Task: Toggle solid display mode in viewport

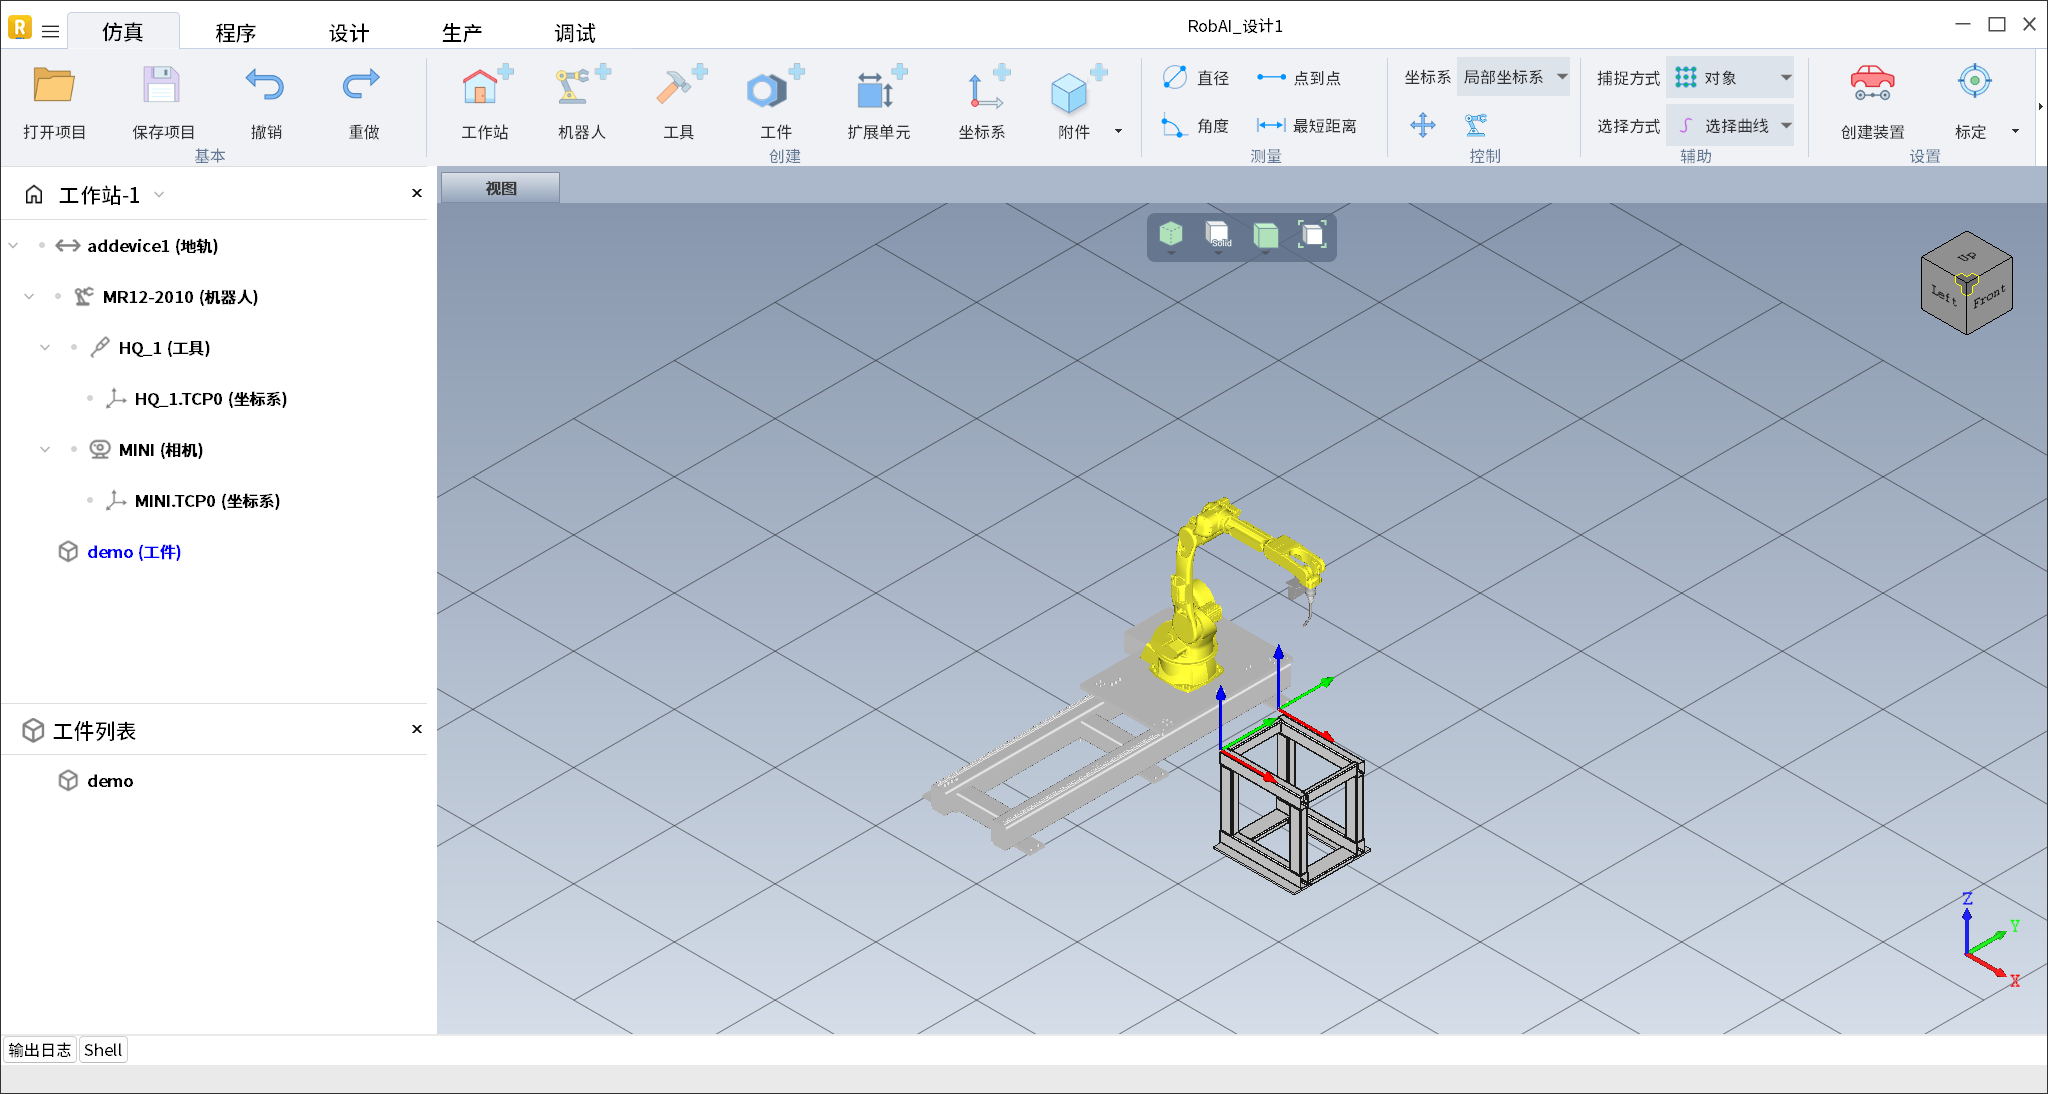Action: point(1217,236)
